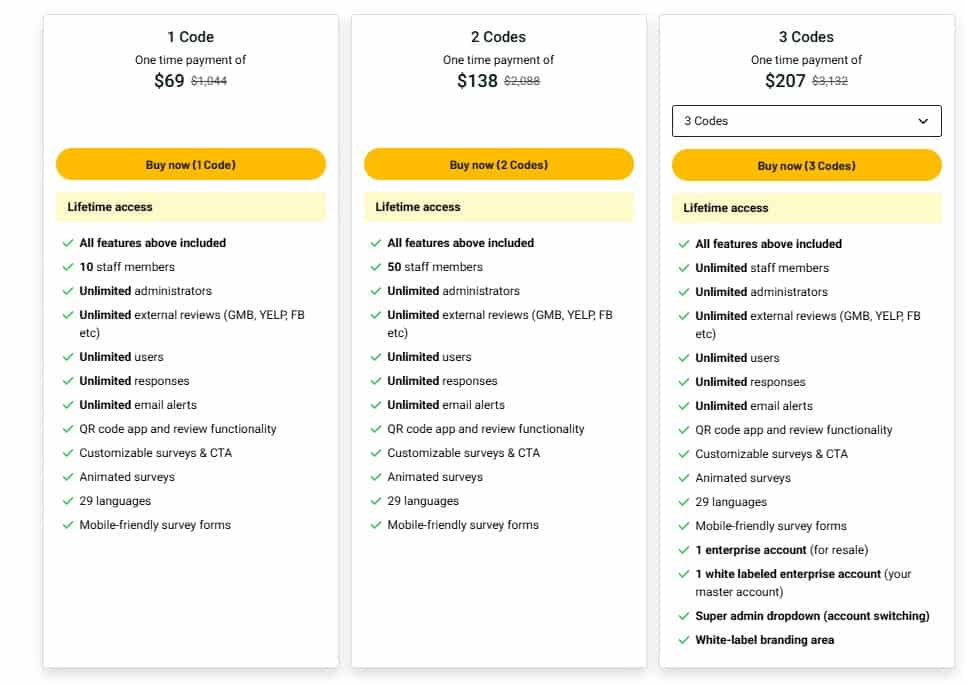The height and width of the screenshot is (684, 967).
Task: Click 'Lifetime access' banner in 1 Code plan
Action: coord(191,207)
